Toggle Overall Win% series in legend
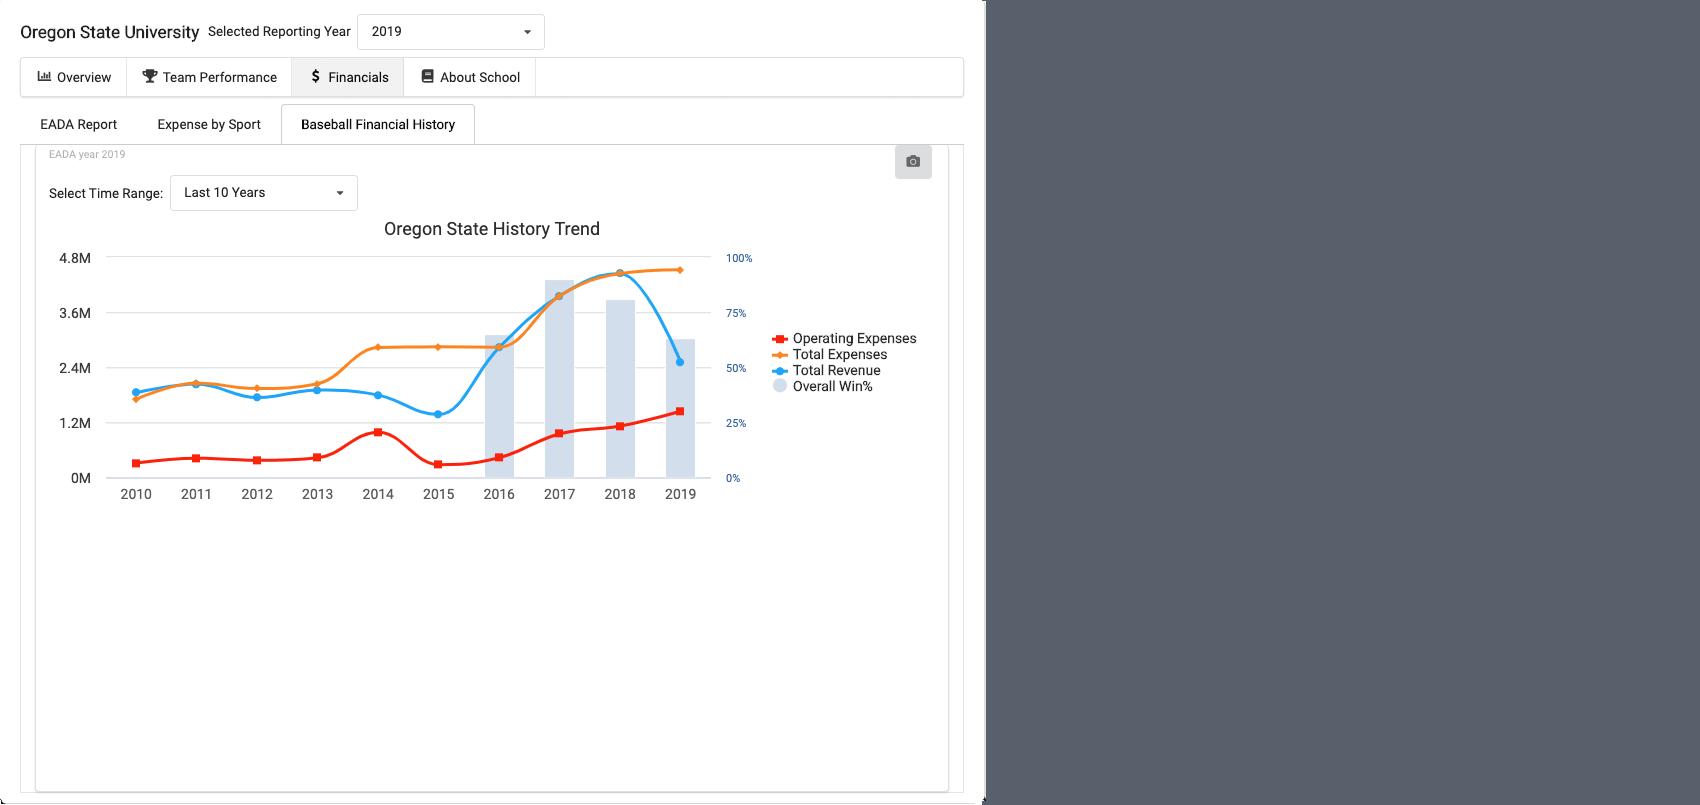The width and height of the screenshot is (1700, 805). pos(823,387)
